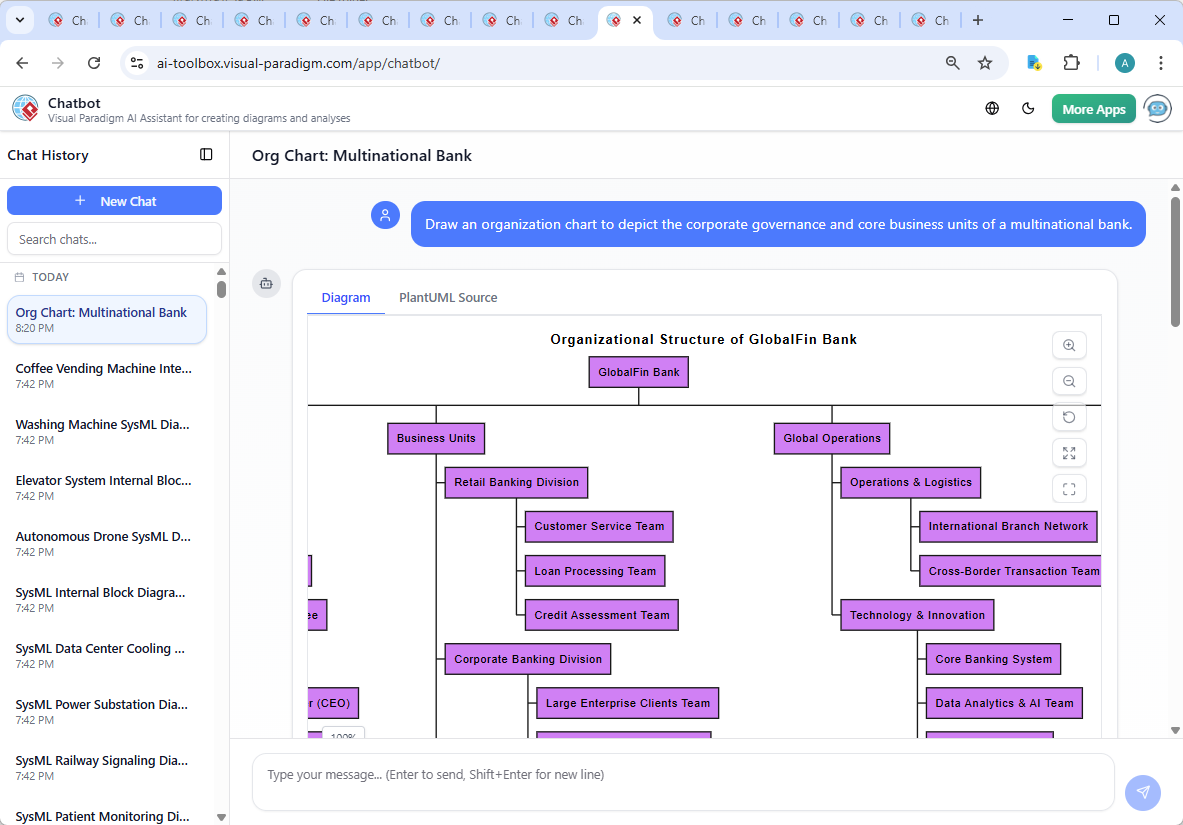Switch to the PlantUML Source tab

(x=447, y=297)
